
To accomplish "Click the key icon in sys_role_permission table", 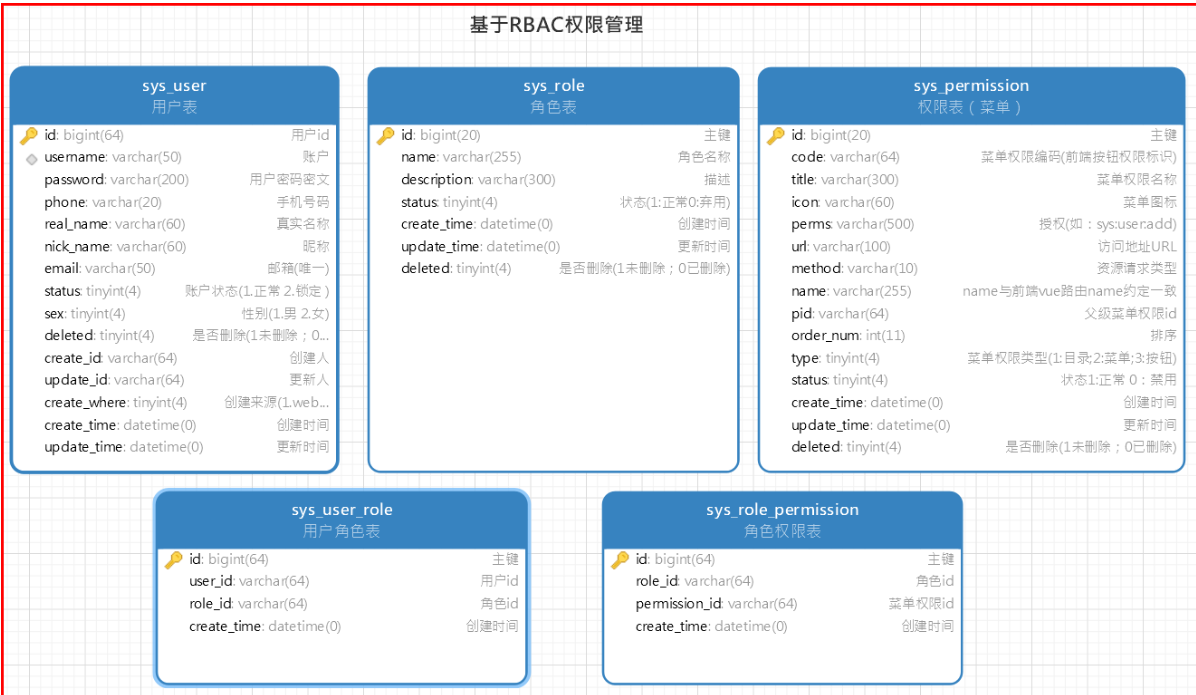I will 620,560.
